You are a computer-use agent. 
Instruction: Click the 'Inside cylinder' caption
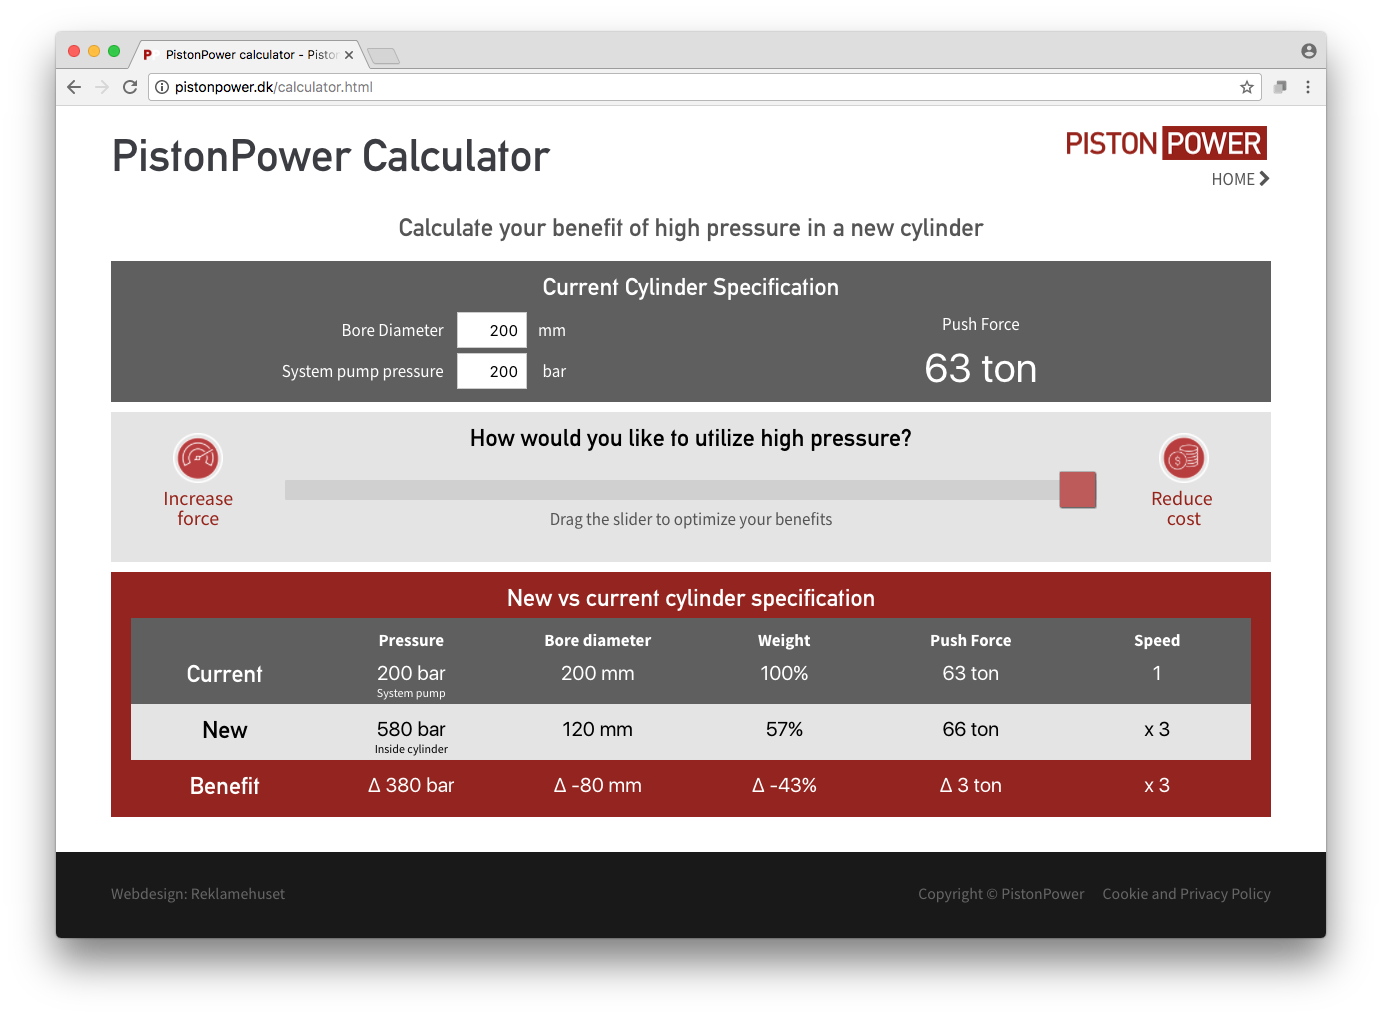click(411, 749)
